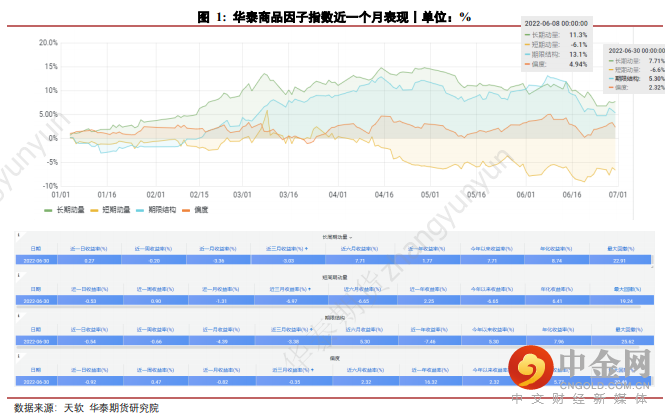Click the -10% y-axis label
This screenshot has height=417, width=665.
click(x=50, y=186)
